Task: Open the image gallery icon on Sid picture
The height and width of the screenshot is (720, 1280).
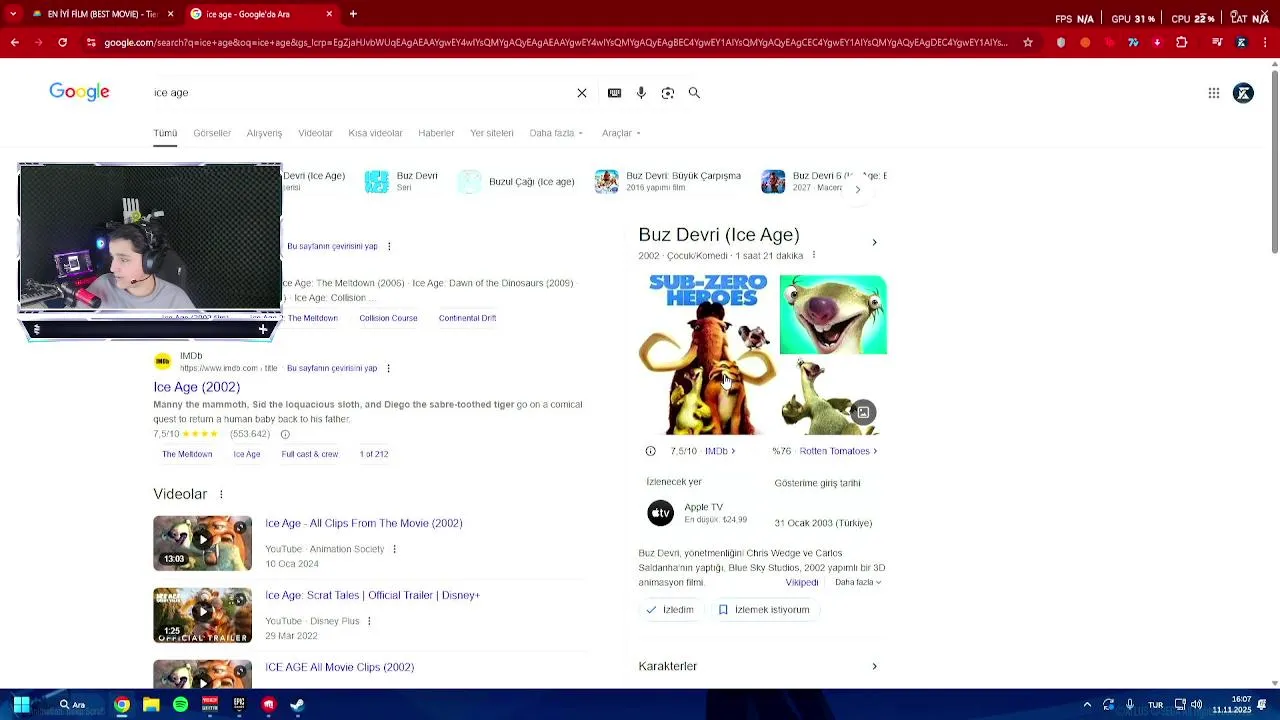Action: pyautogui.click(x=863, y=412)
